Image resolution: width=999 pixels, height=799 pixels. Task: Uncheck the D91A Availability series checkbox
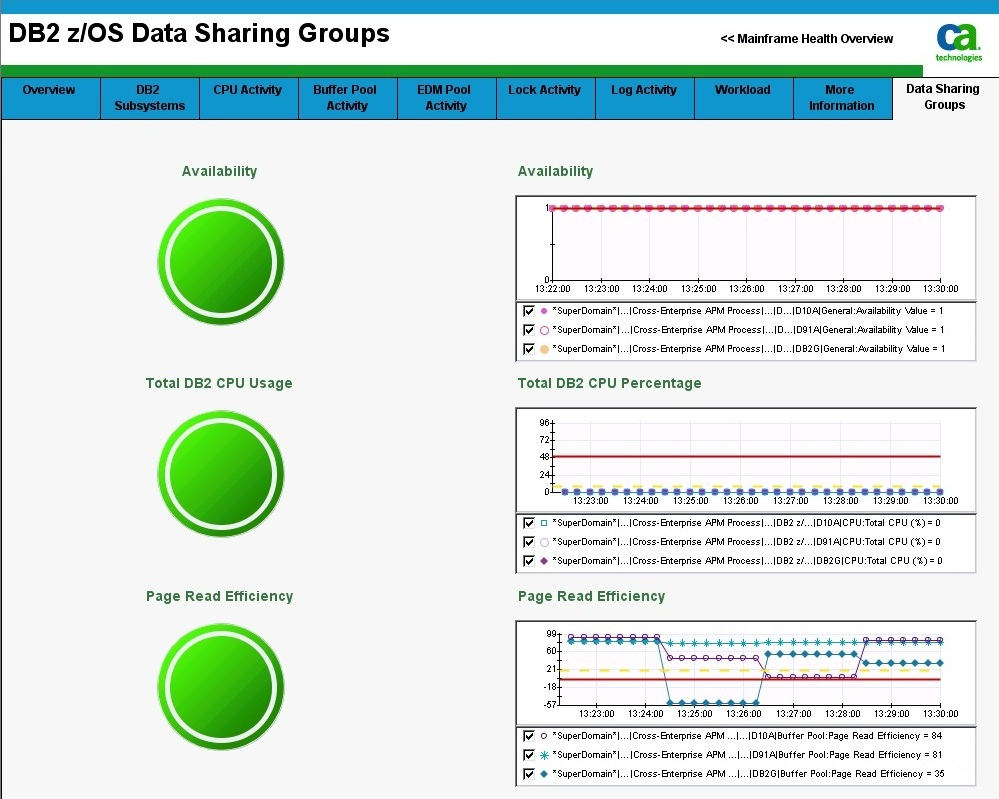point(528,330)
